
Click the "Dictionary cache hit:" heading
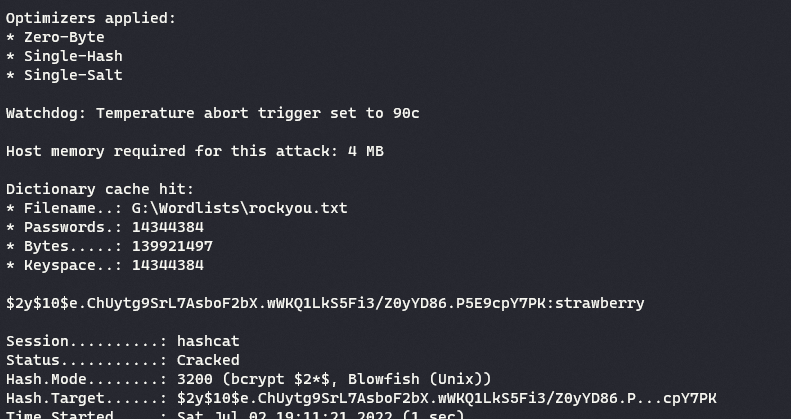100,189
